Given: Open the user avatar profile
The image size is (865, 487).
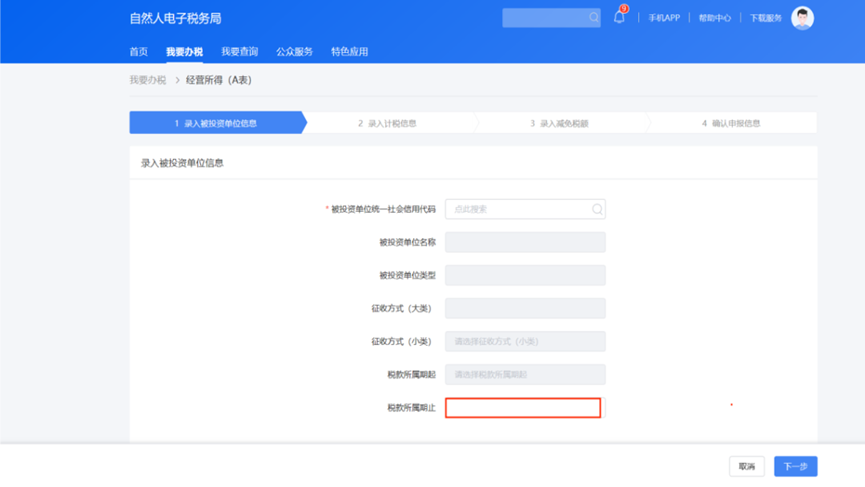Looking at the screenshot, I should (802, 18).
